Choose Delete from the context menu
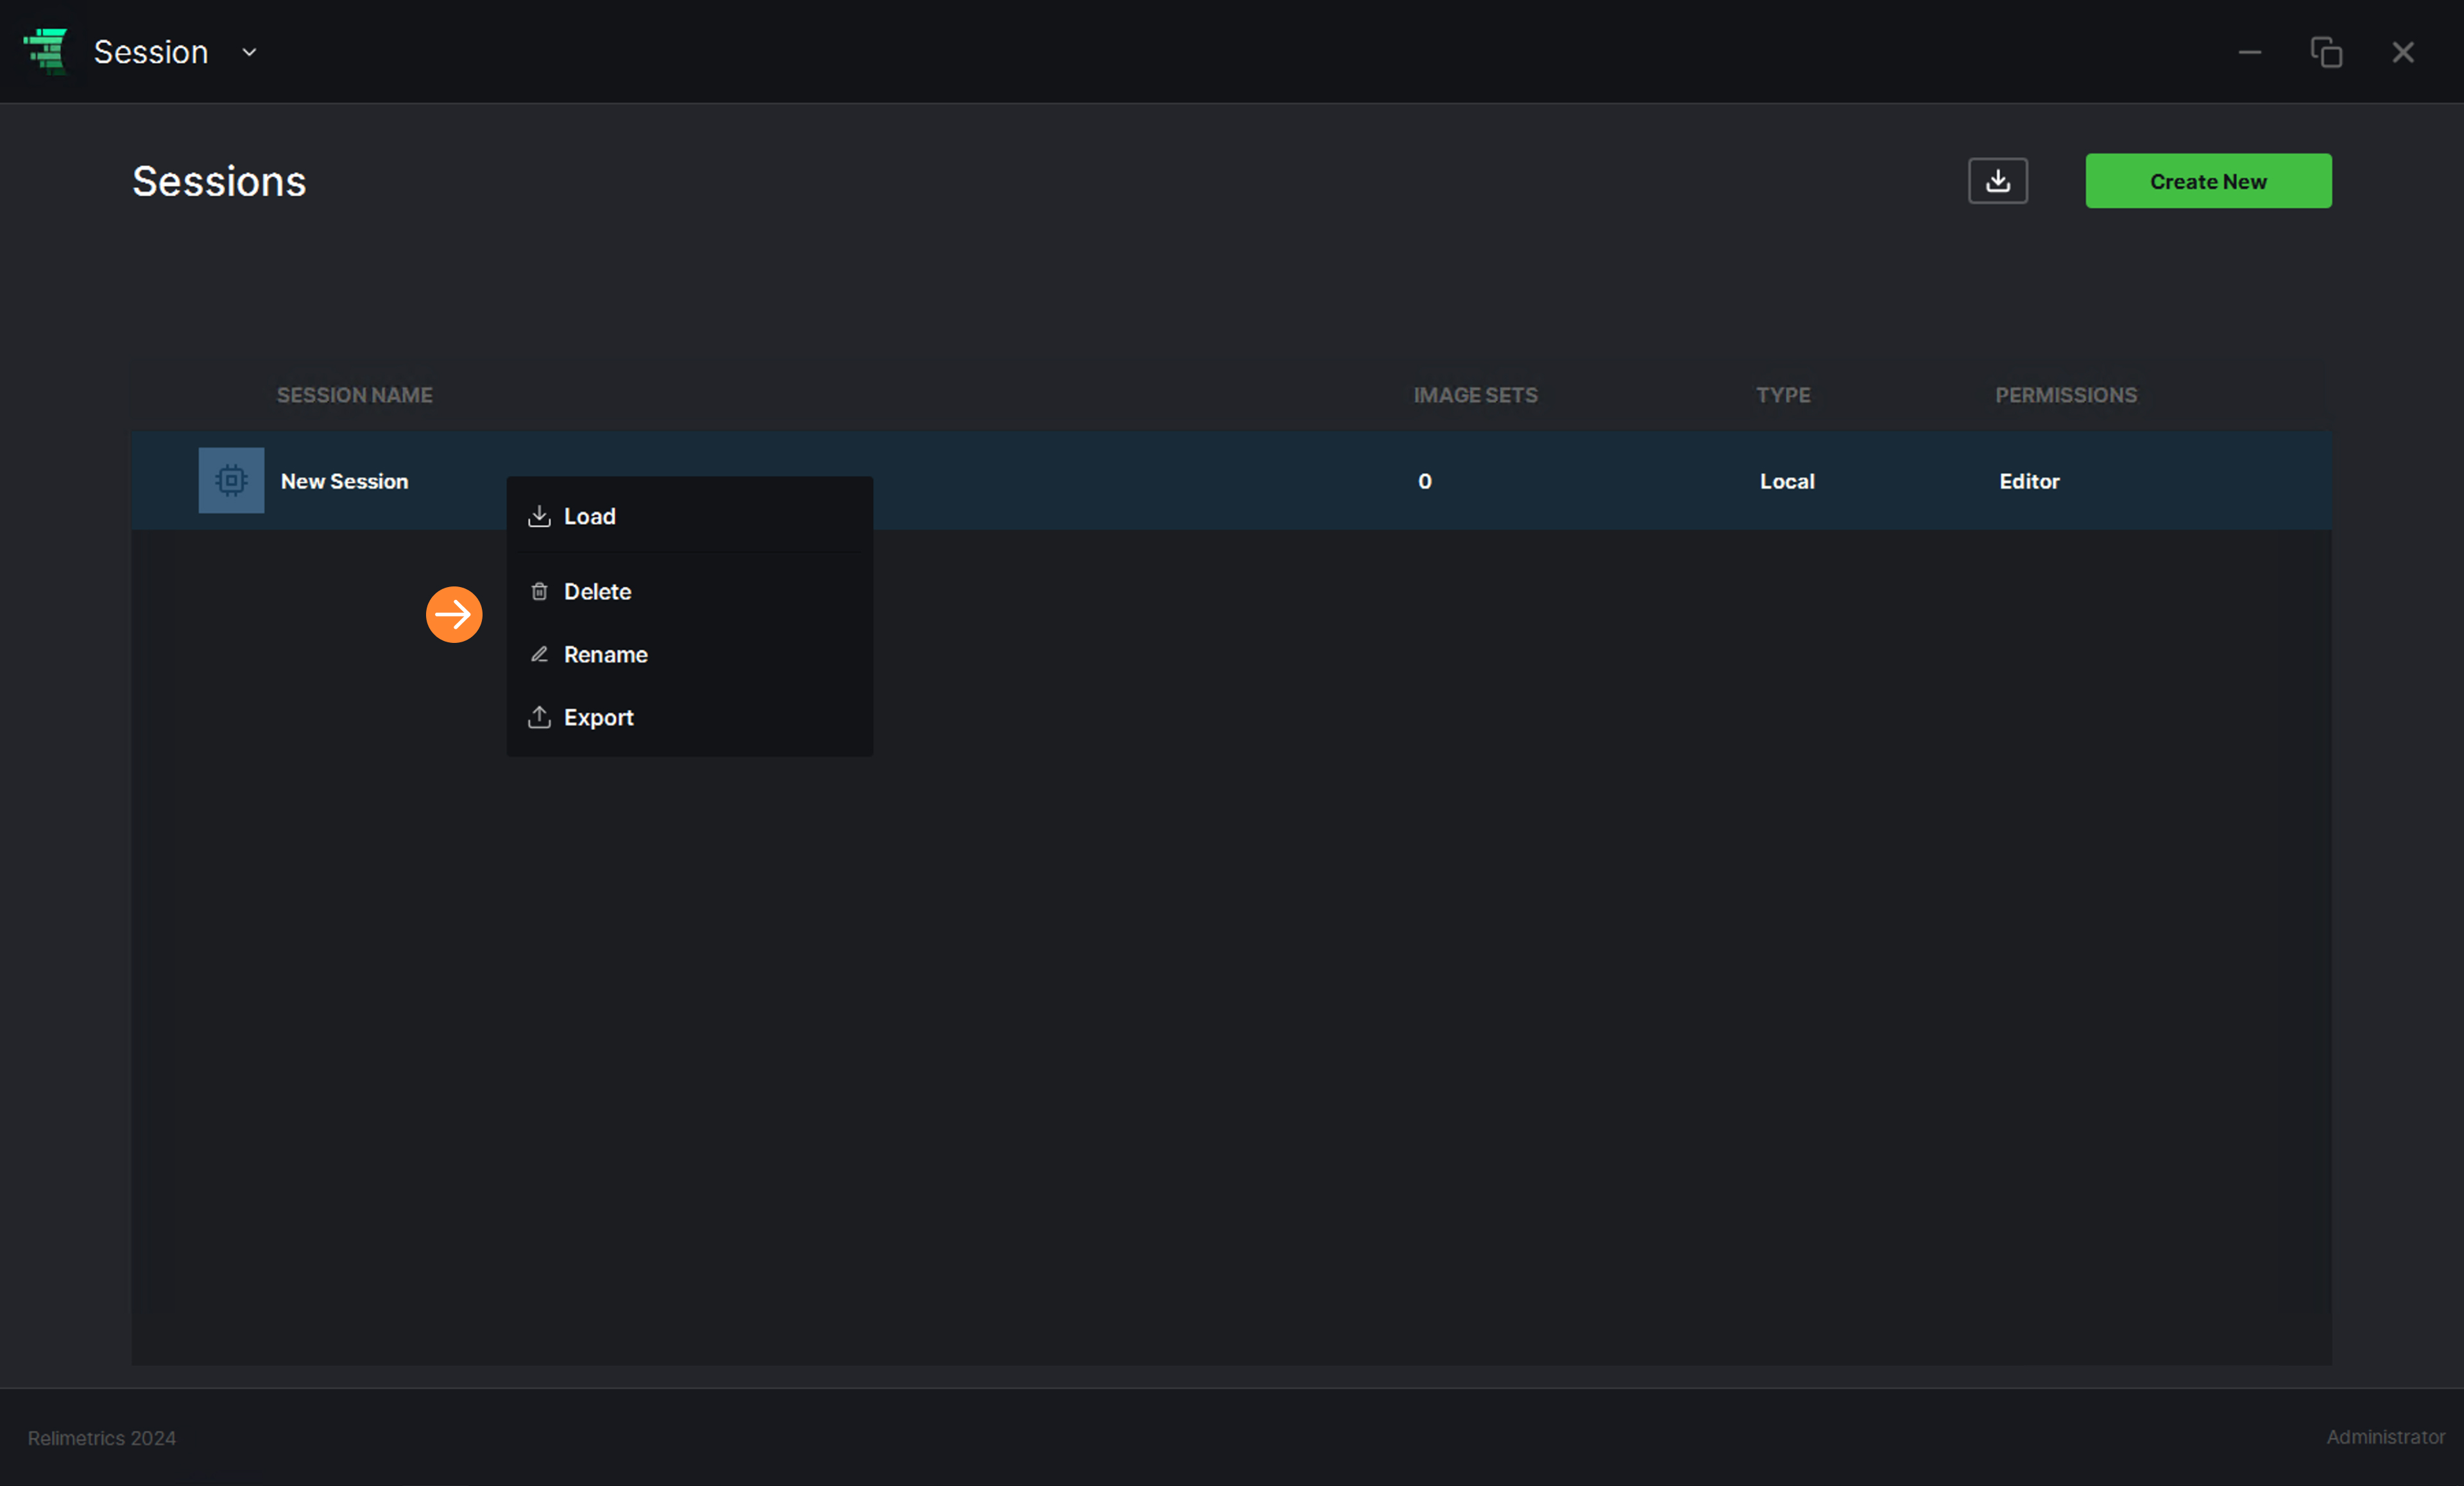The height and width of the screenshot is (1486, 2464). point(689,591)
